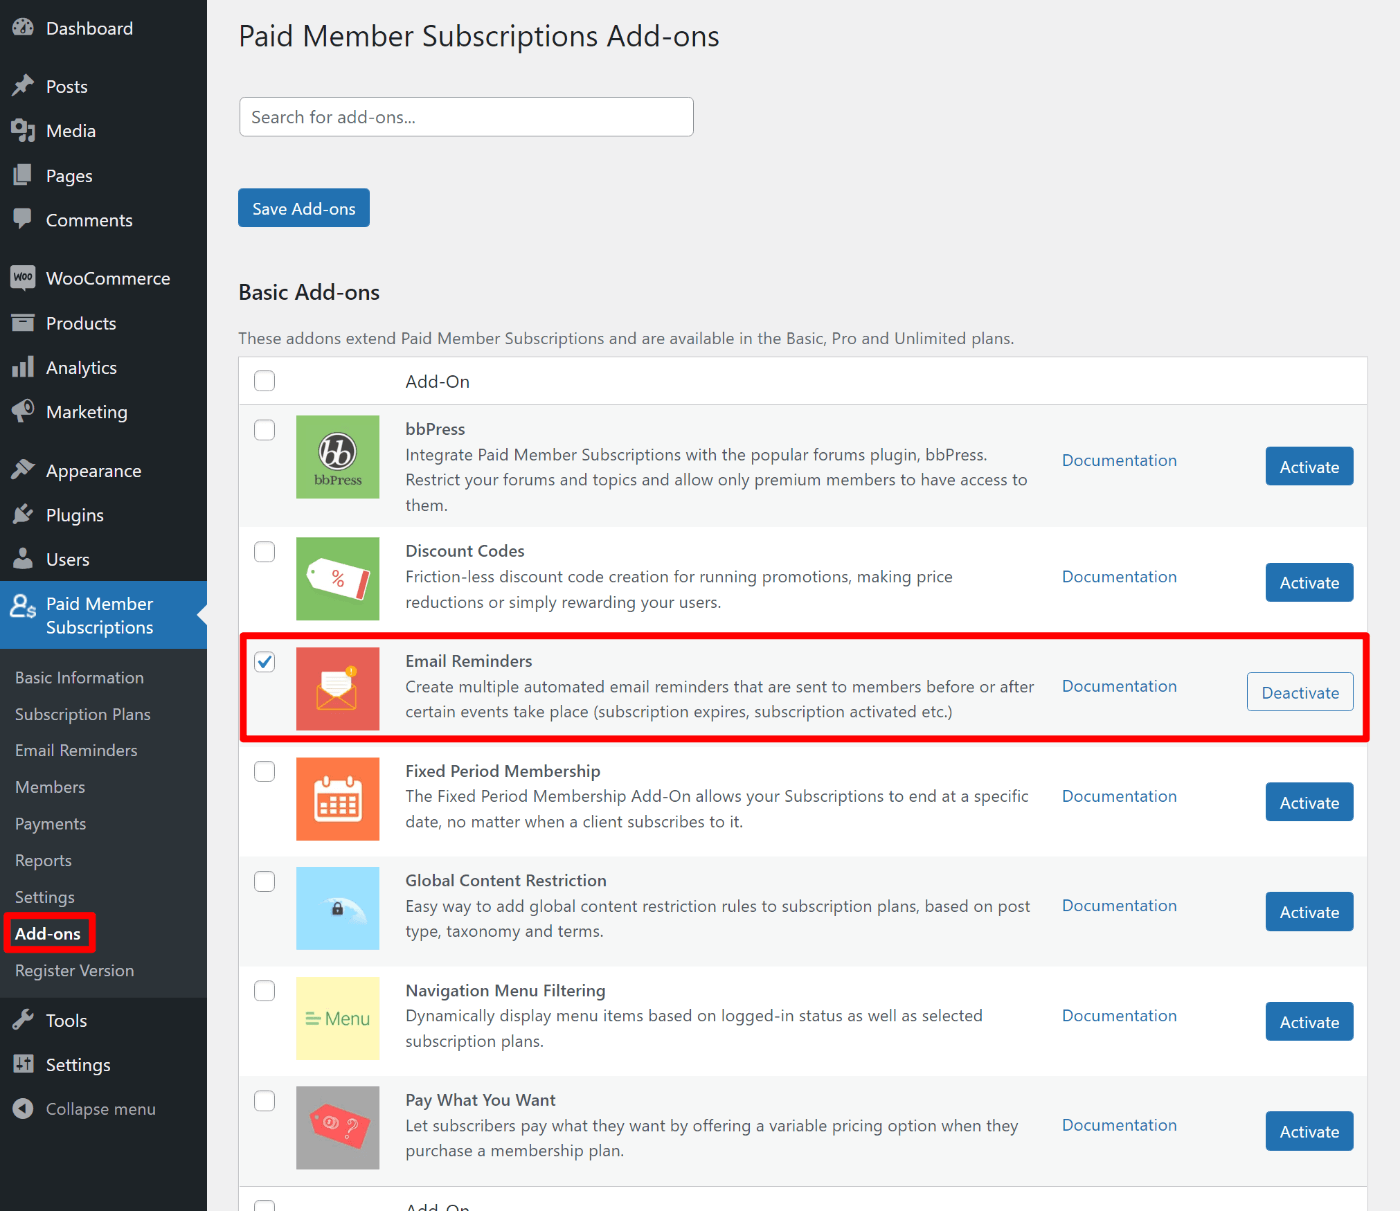Click the Appearance paintbrush icon
The width and height of the screenshot is (1400, 1211).
click(x=23, y=470)
